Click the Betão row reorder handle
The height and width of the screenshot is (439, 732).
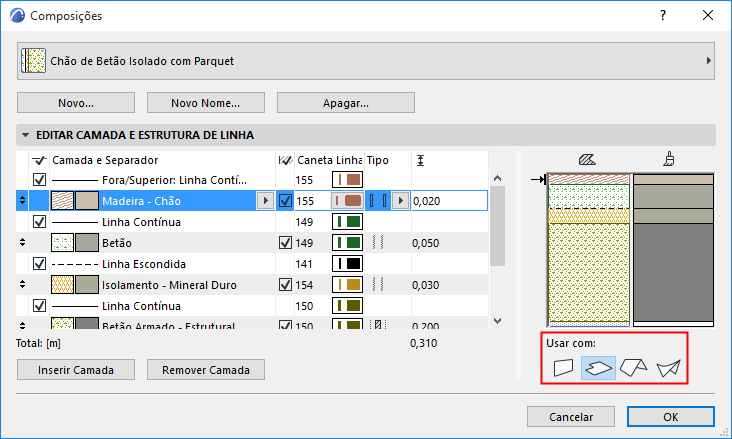click(x=22, y=242)
